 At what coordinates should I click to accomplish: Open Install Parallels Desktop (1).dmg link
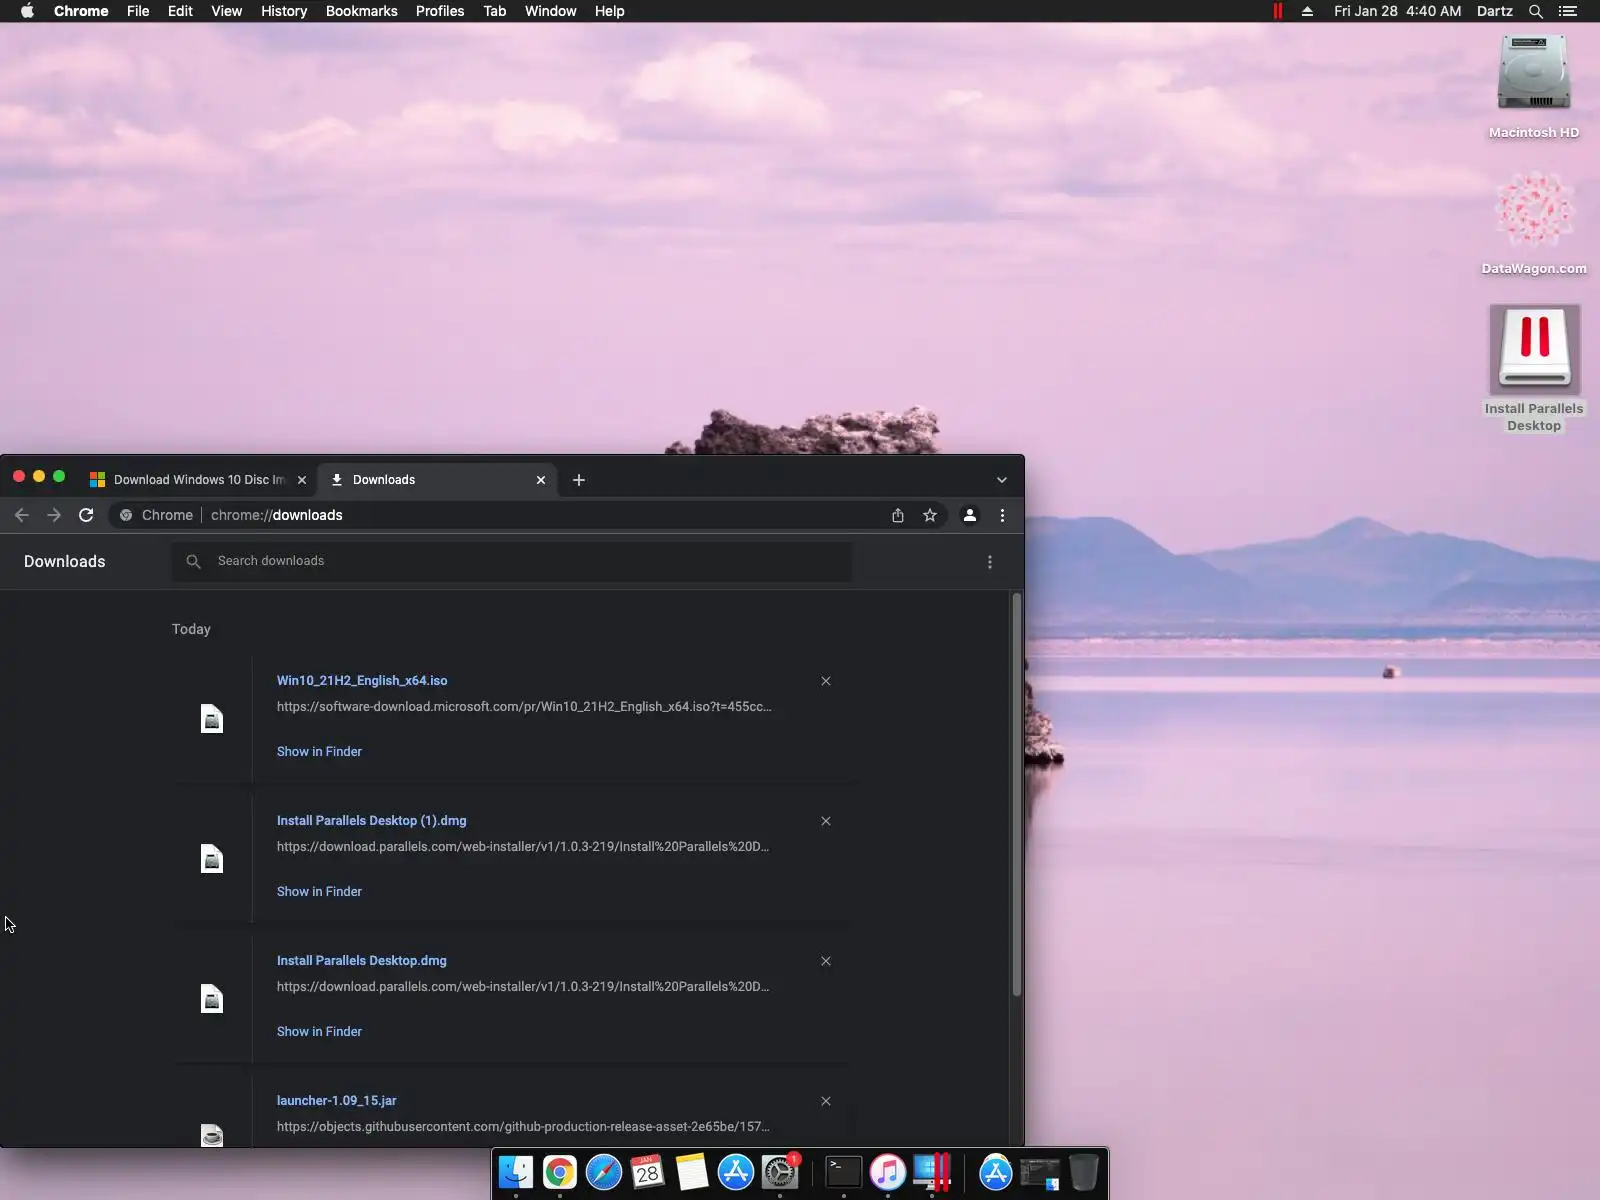coord(371,821)
